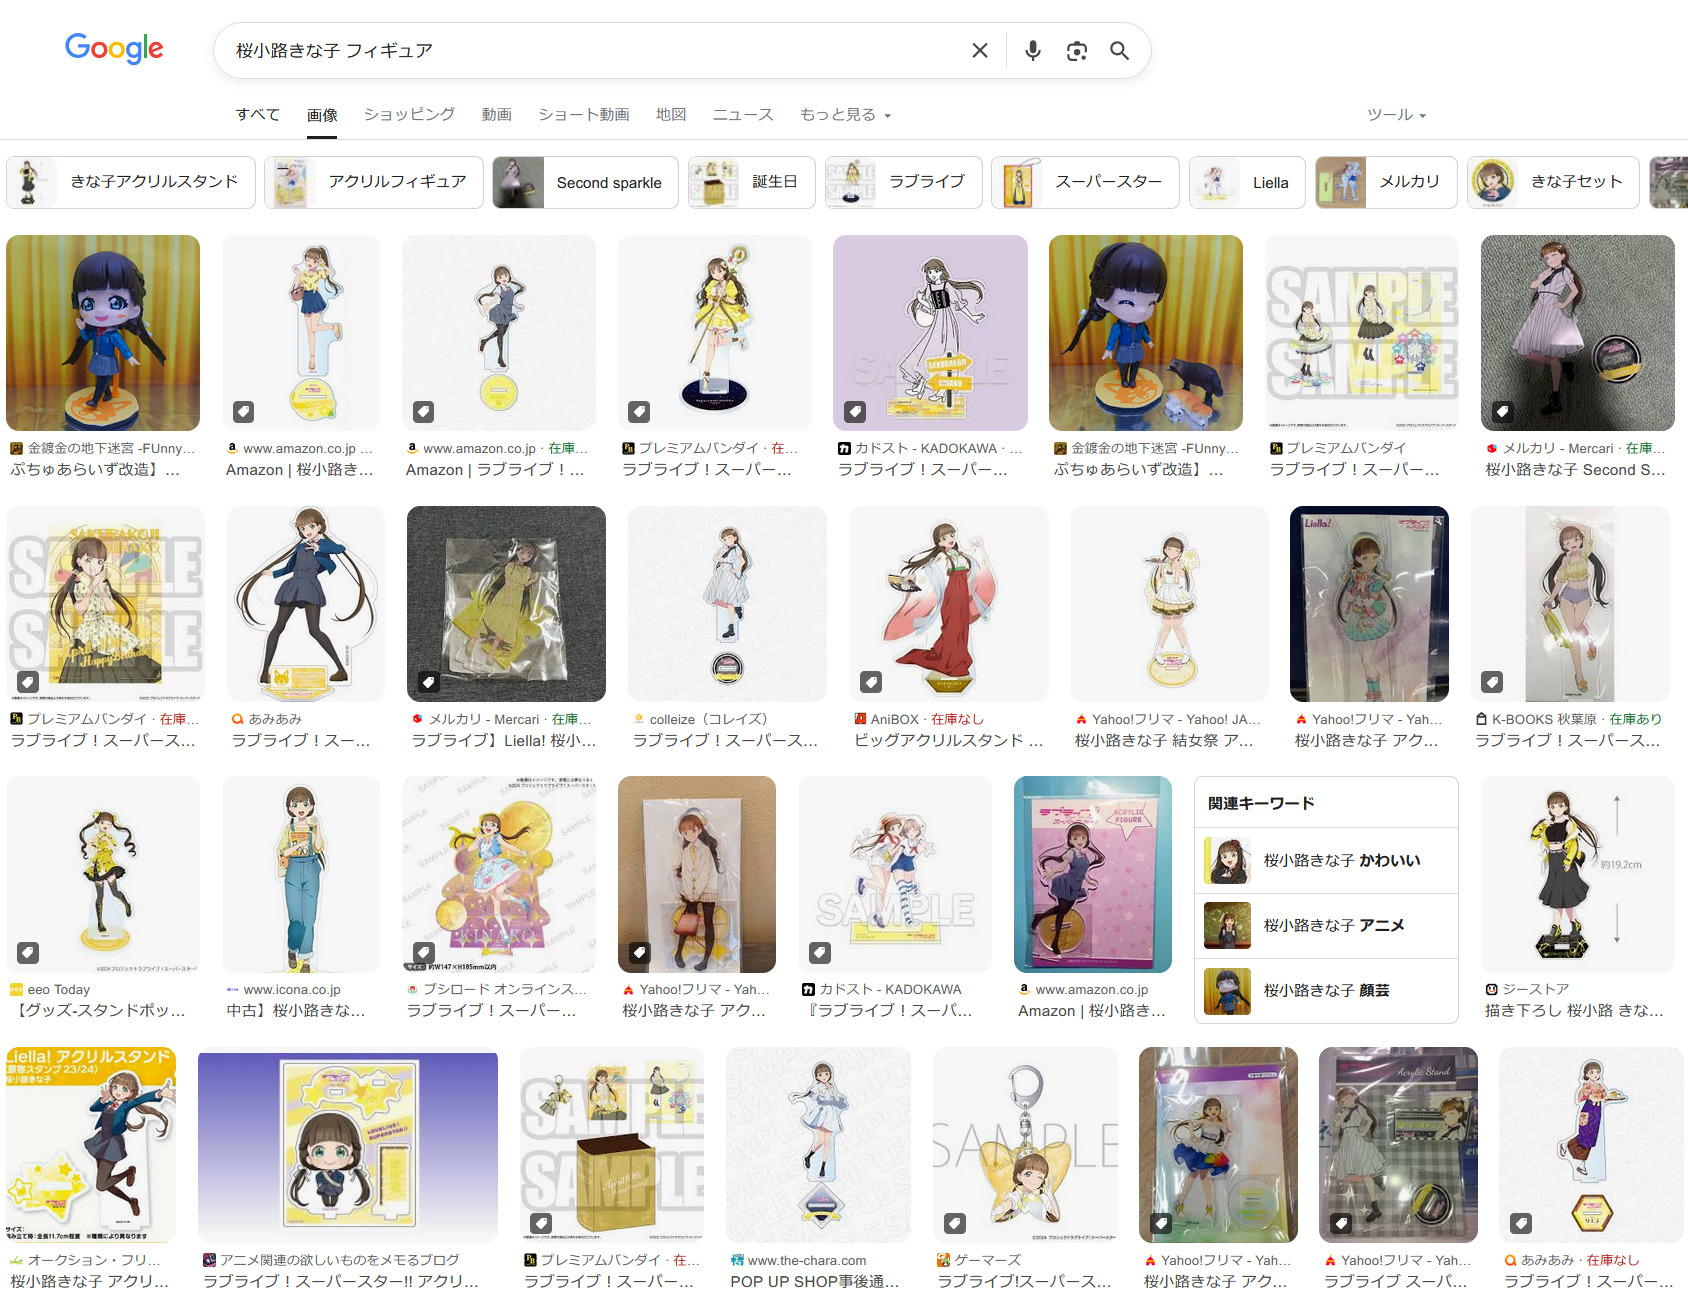Open the www.icona.co.jp source link
The height and width of the screenshot is (1295, 1688).
click(x=283, y=989)
